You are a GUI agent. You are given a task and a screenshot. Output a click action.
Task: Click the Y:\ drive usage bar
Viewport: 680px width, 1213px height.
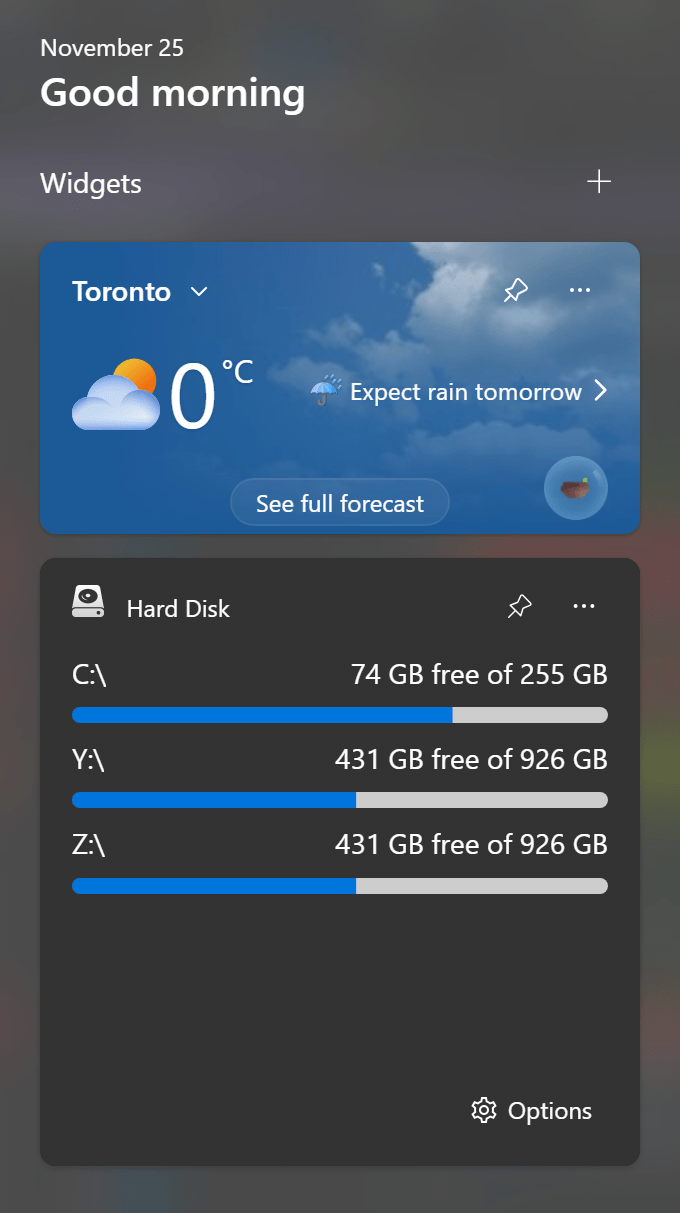(339, 799)
